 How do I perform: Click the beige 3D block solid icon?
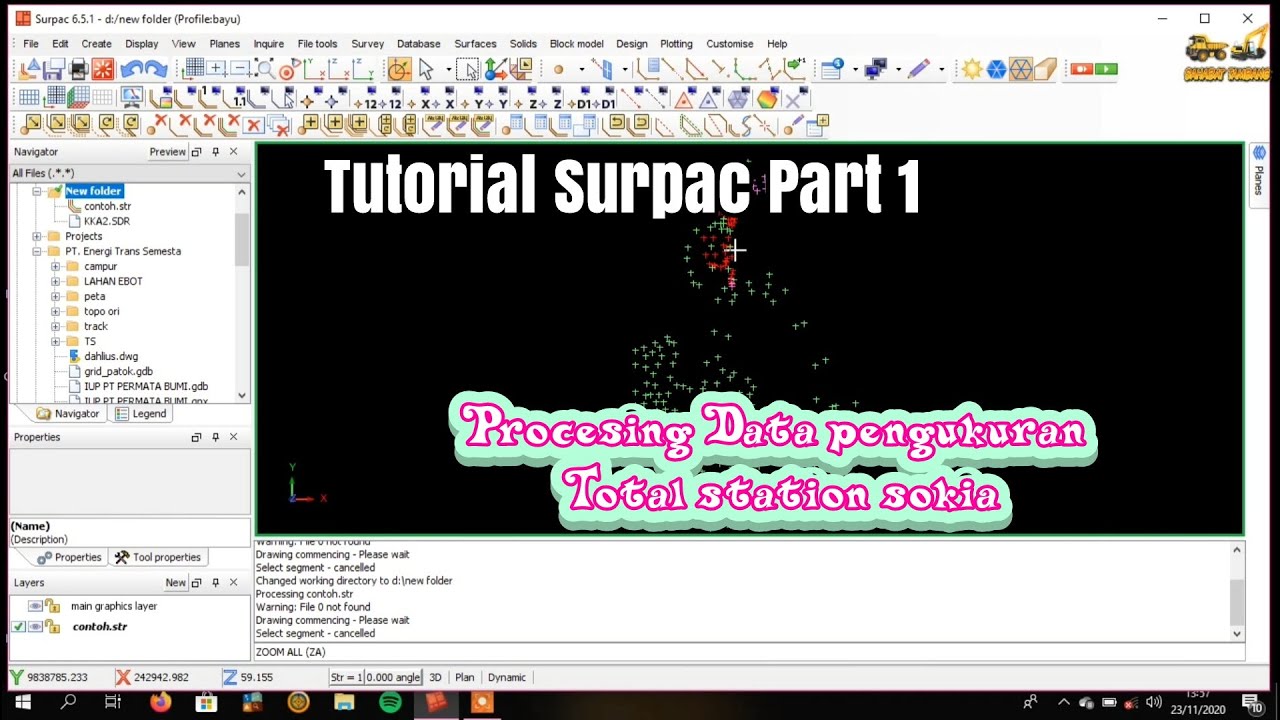[x=1045, y=69]
